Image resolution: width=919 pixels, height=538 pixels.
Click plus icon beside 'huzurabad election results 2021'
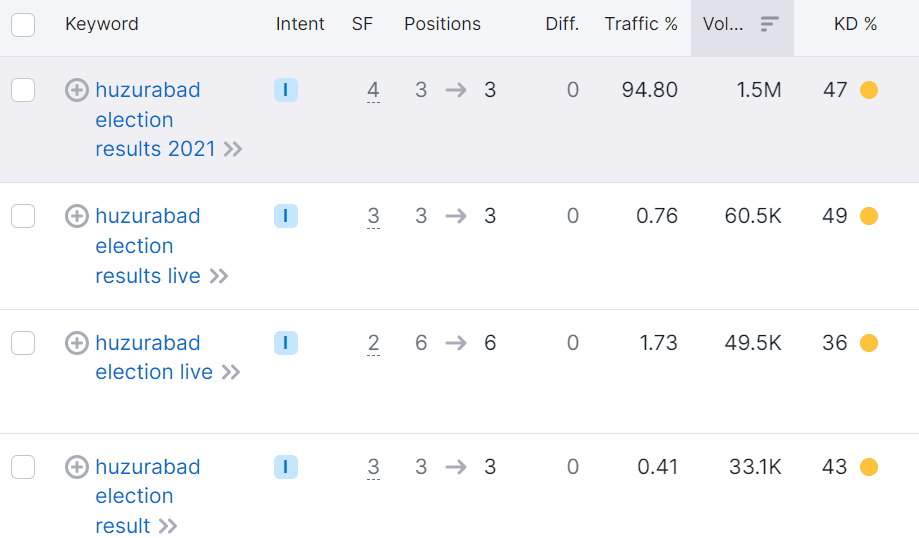tap(76, 91)
